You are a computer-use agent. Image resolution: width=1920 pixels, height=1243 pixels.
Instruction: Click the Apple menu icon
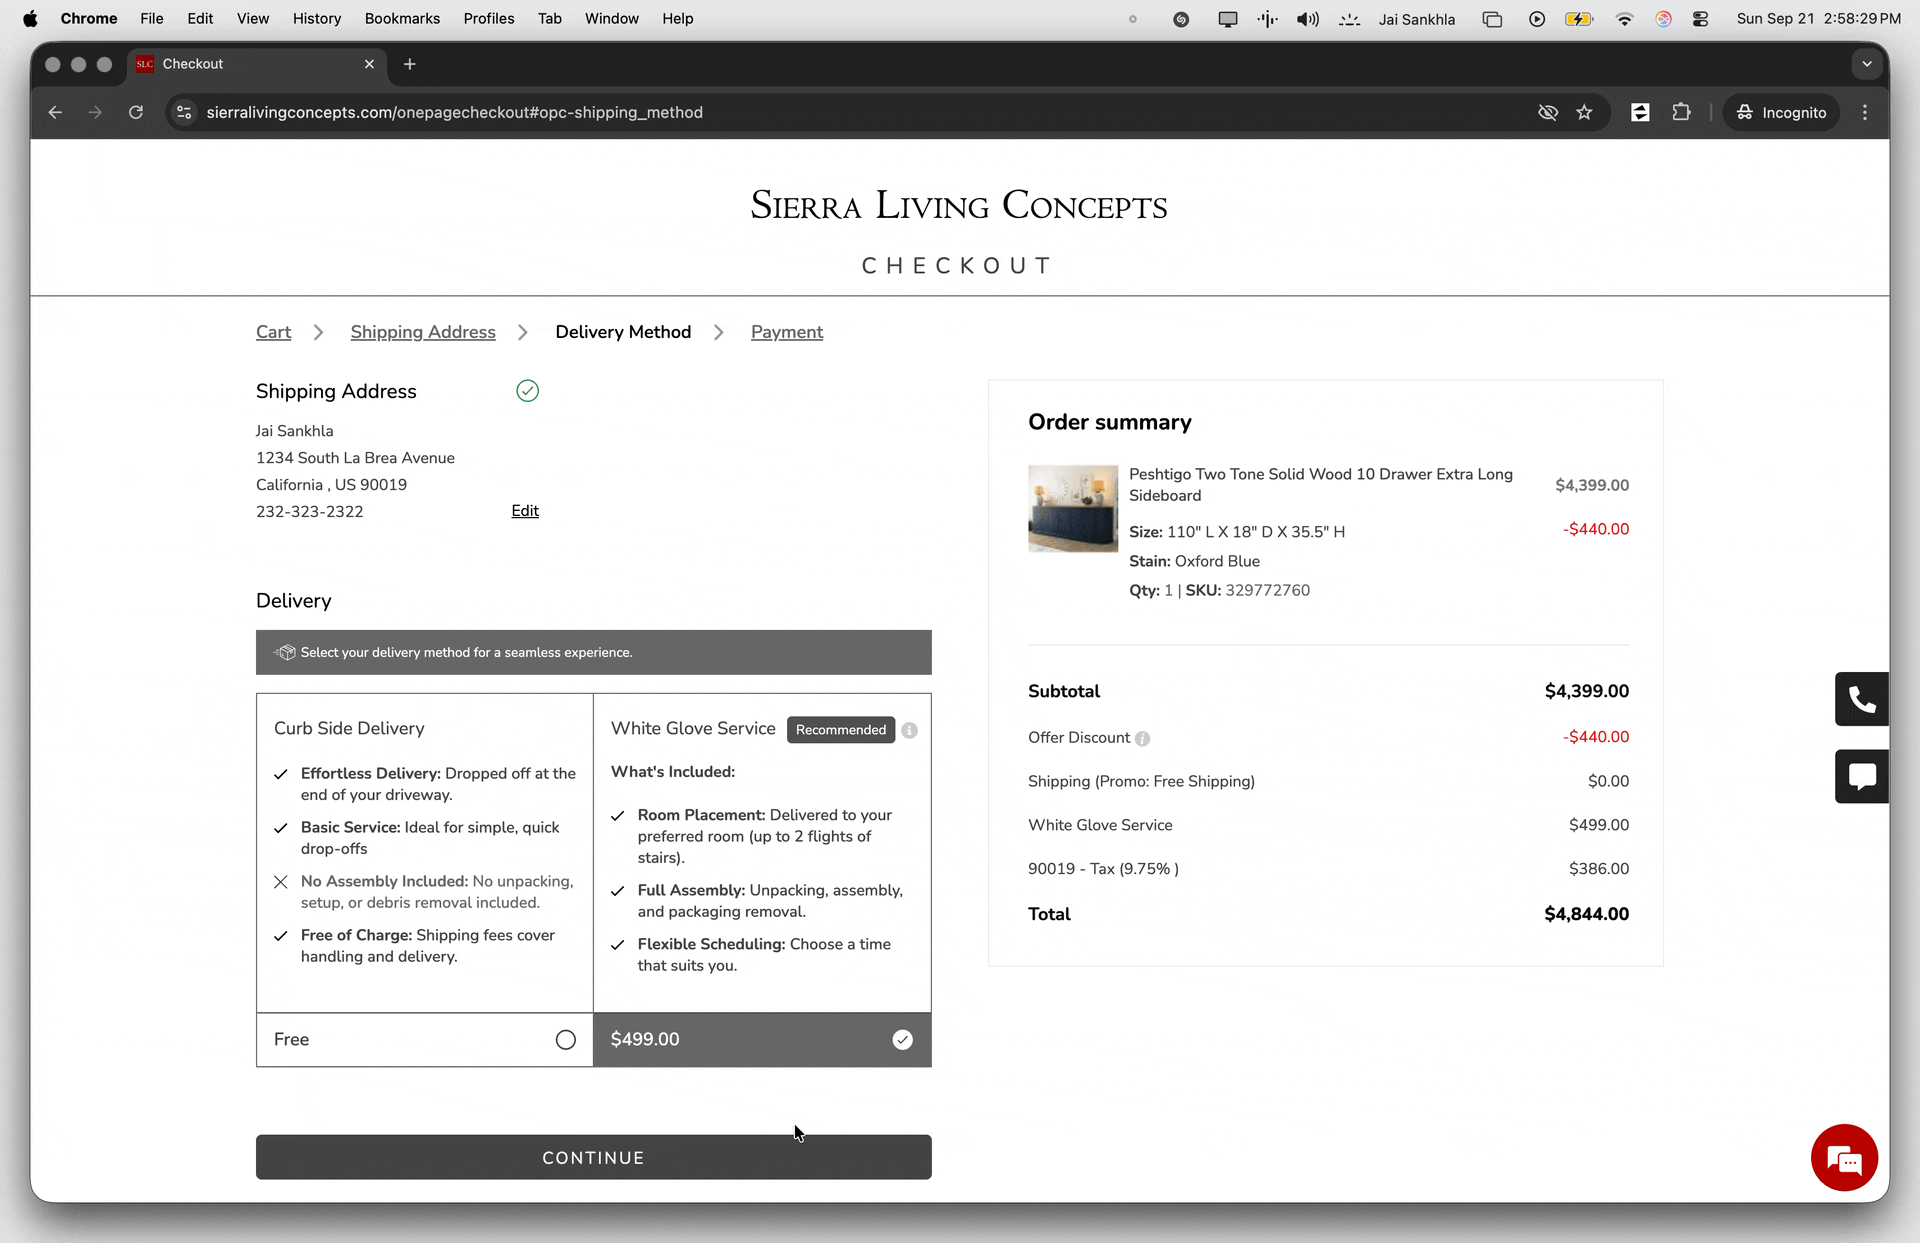point(30,18)
